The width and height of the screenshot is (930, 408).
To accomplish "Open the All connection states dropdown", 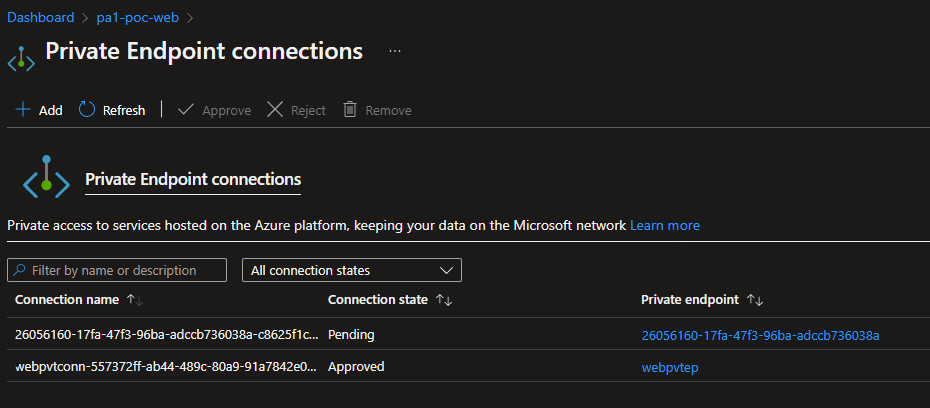I will [x=351, y=270].
